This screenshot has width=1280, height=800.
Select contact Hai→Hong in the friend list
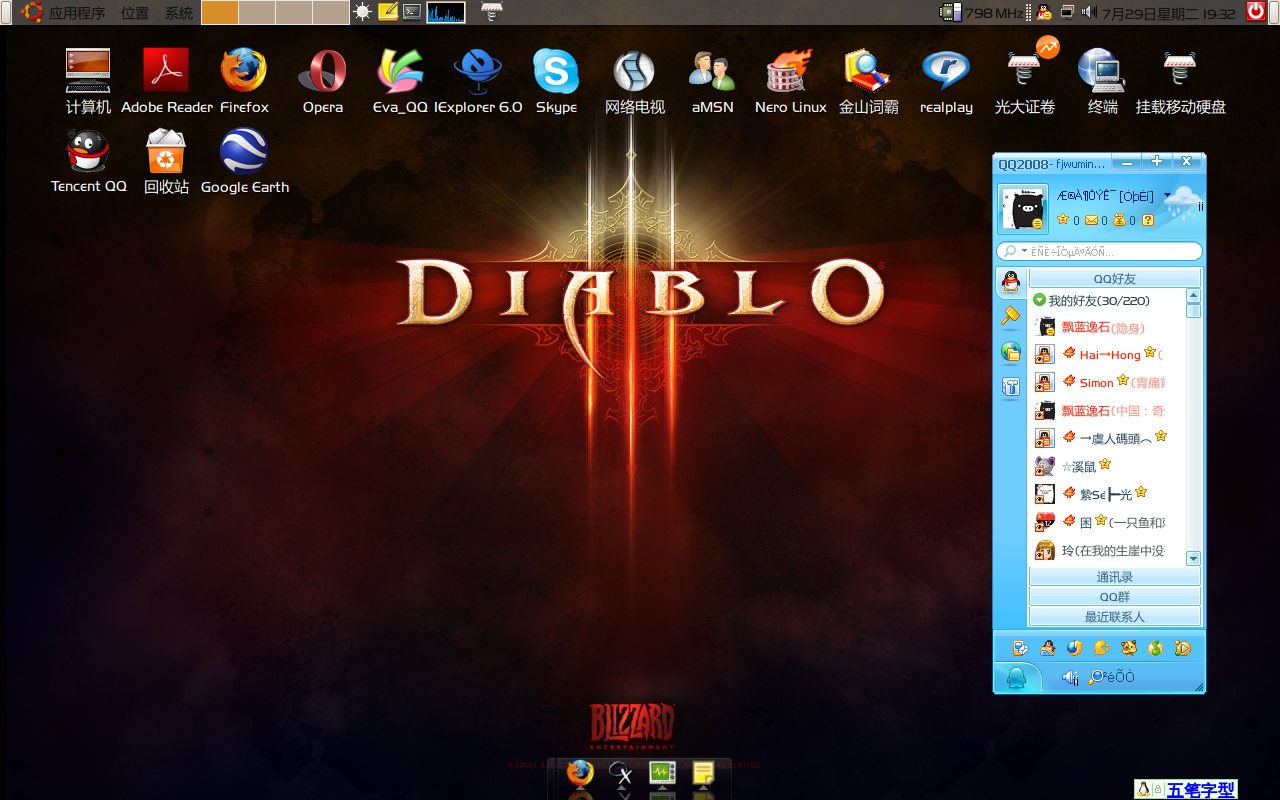[1108, 354]
